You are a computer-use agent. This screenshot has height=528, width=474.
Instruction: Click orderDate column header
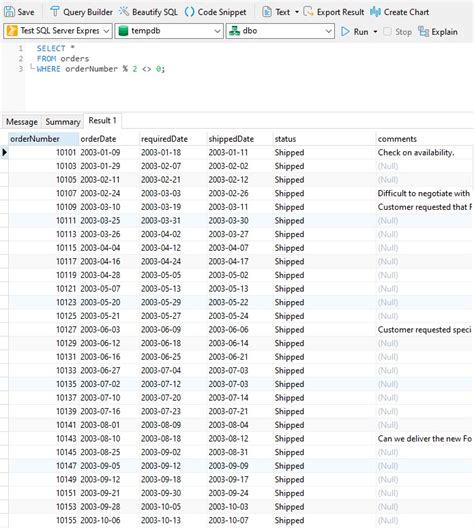click(x=108, y=139)
